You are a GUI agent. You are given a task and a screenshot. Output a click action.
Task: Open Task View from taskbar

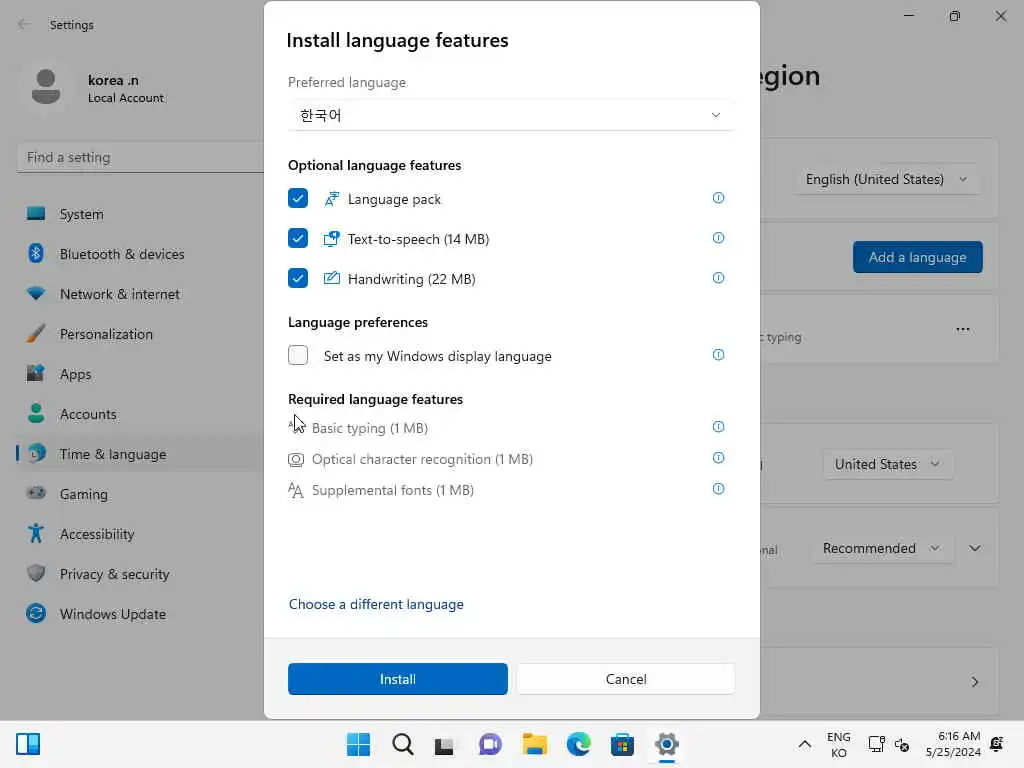(x=444, y=744)
